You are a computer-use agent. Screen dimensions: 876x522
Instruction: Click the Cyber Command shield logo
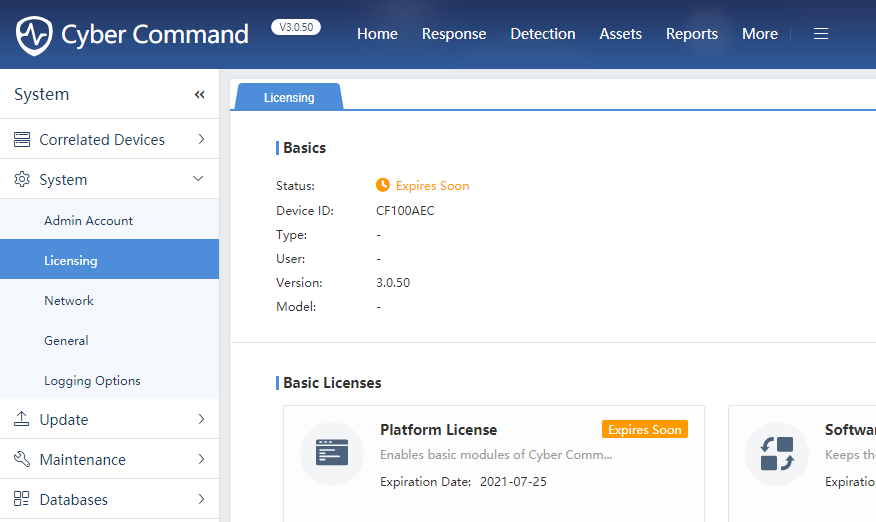pyautogui.click(x=34, y=36)
